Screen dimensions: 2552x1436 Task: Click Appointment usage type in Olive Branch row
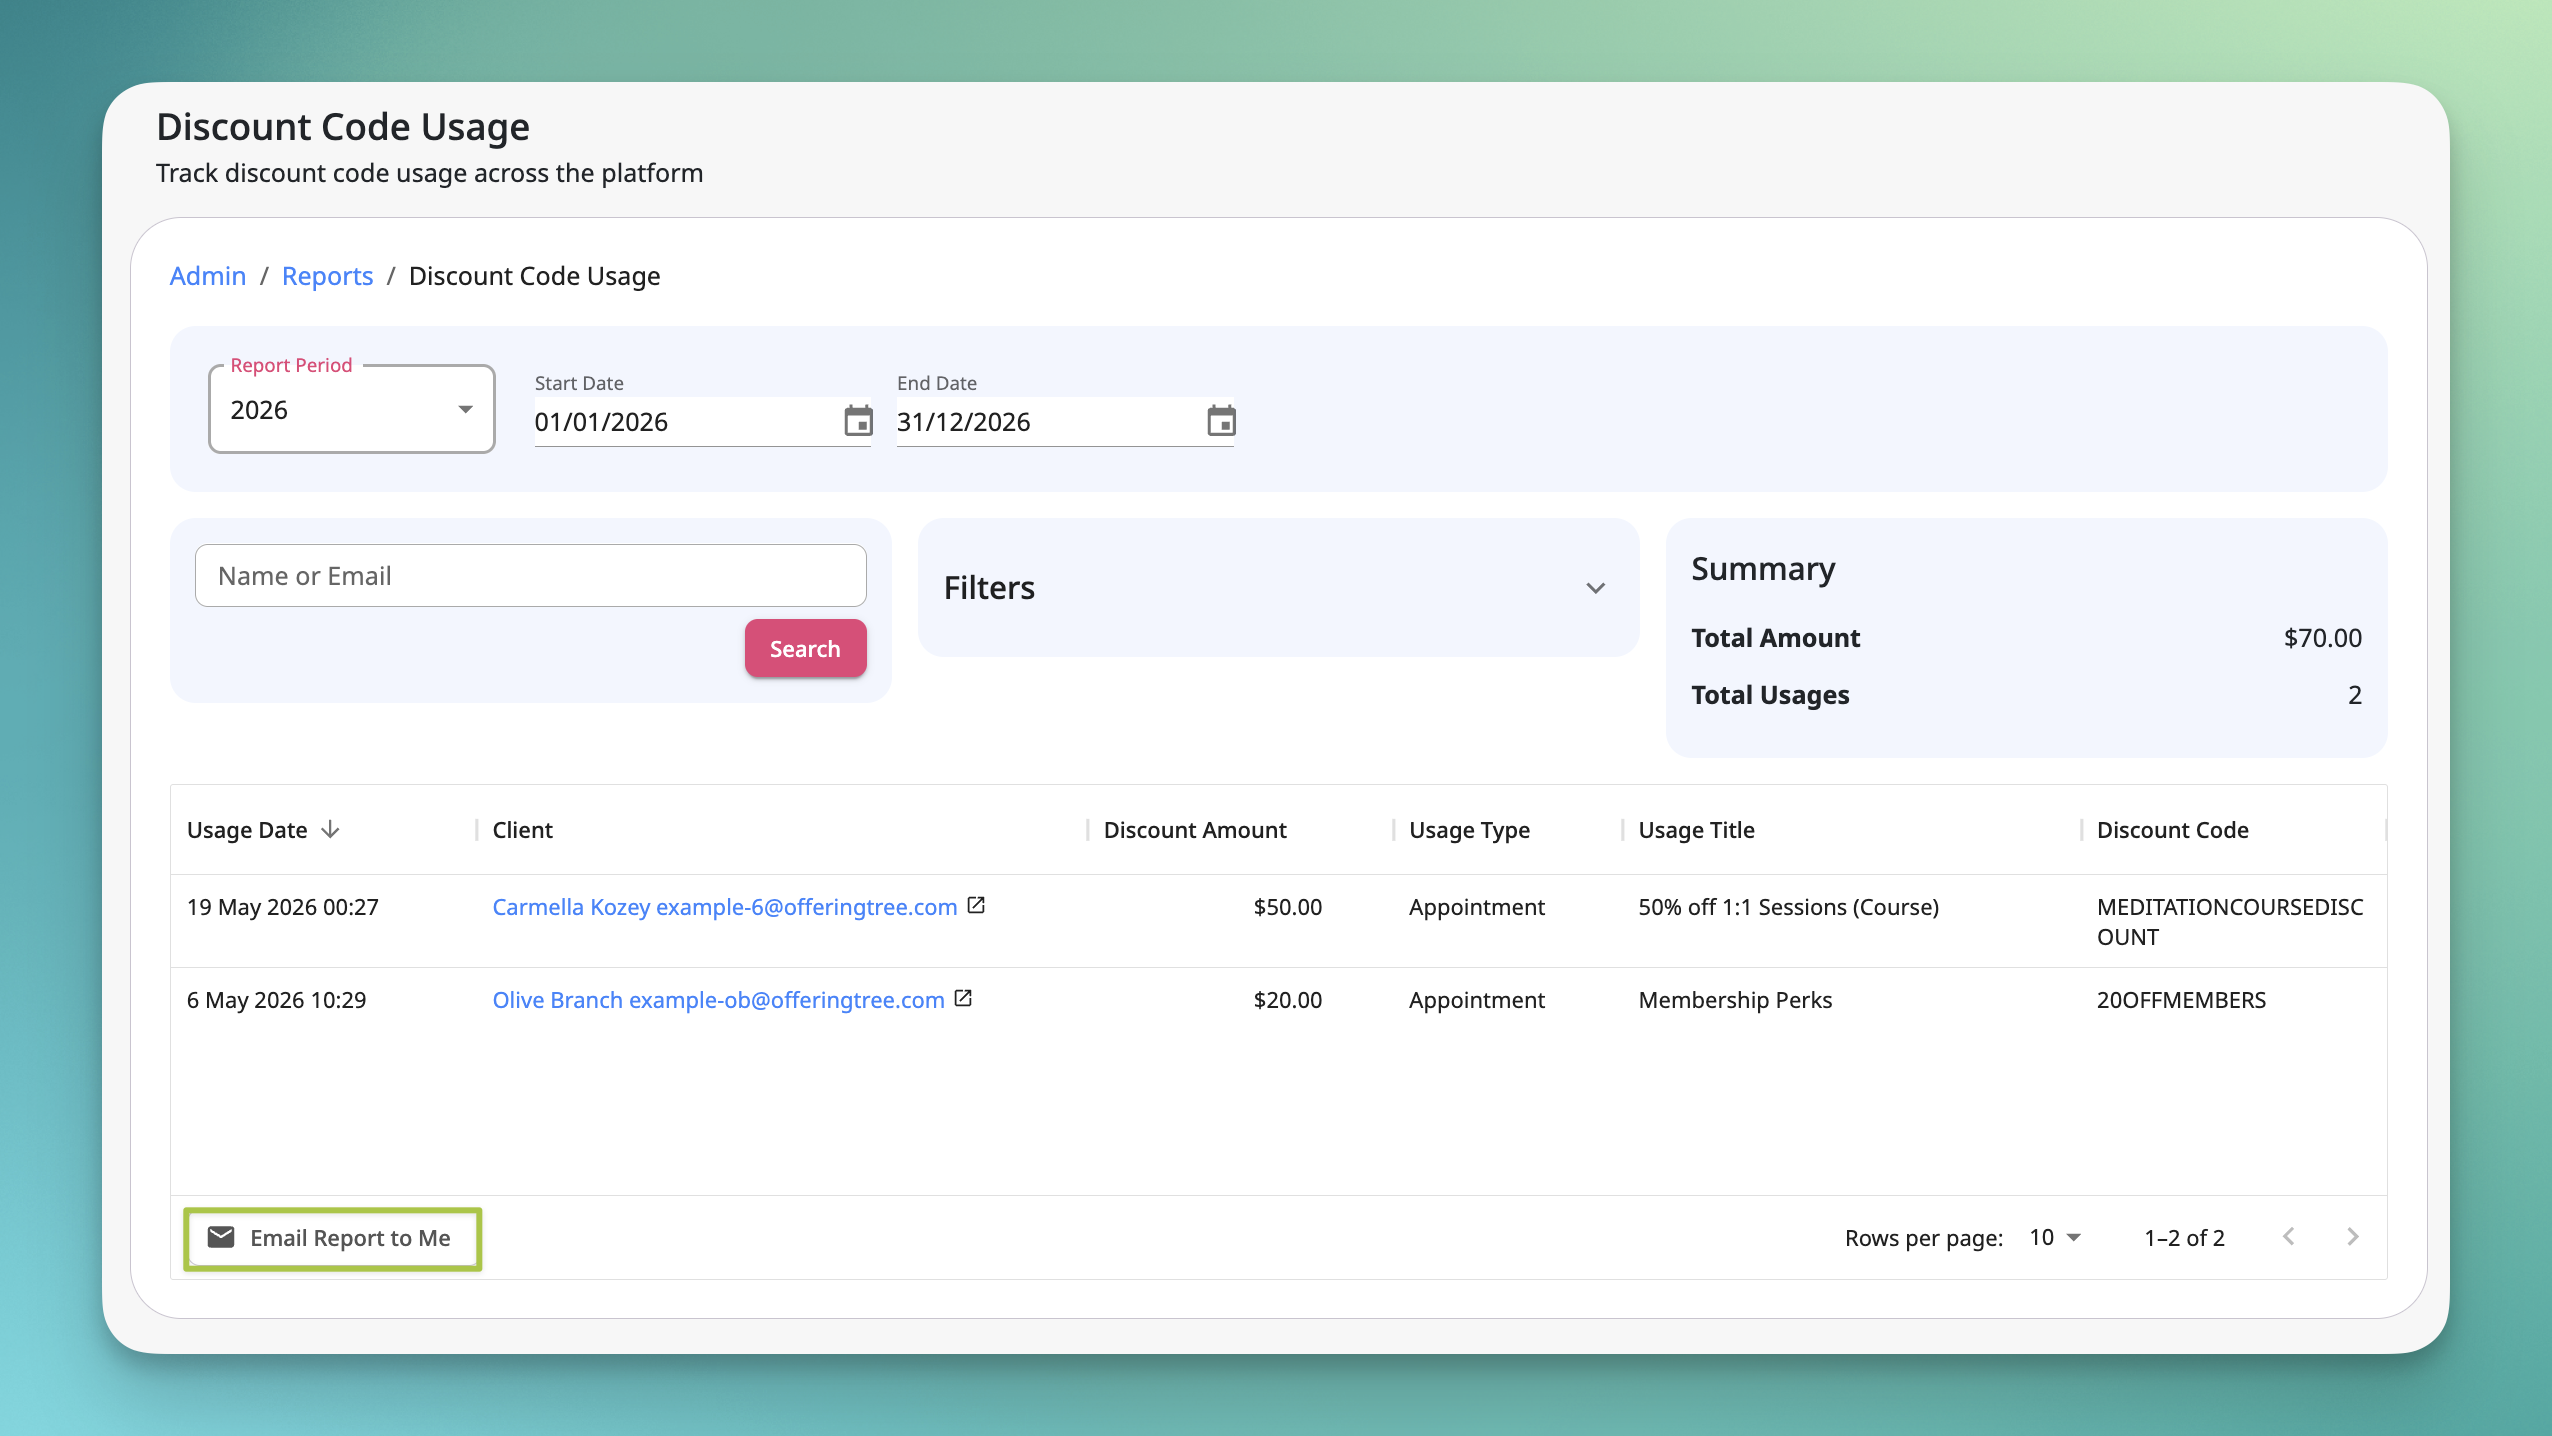click(x=1476, y=1000)
